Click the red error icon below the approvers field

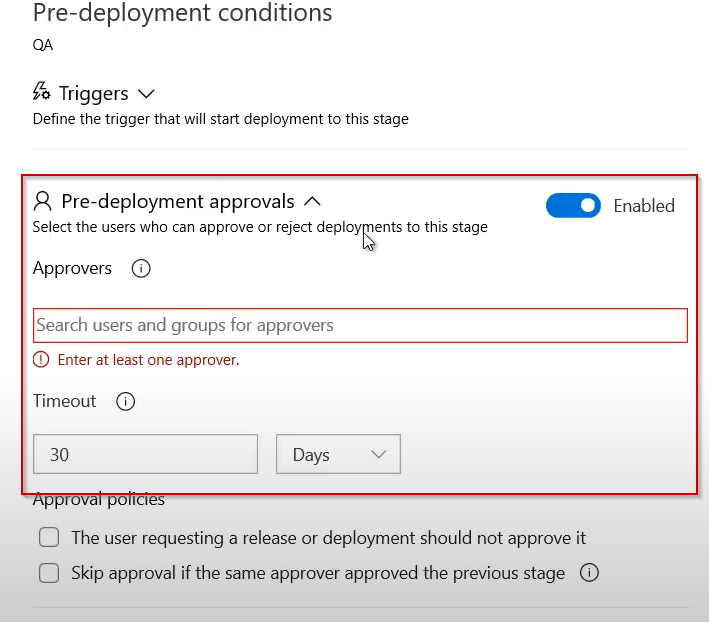(x=41, y=360)
